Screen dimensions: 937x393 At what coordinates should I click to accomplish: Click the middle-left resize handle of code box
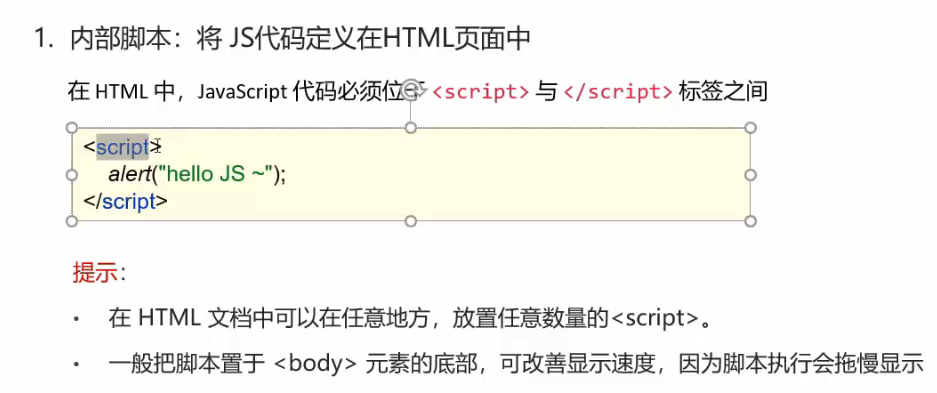tap(71, 174)
